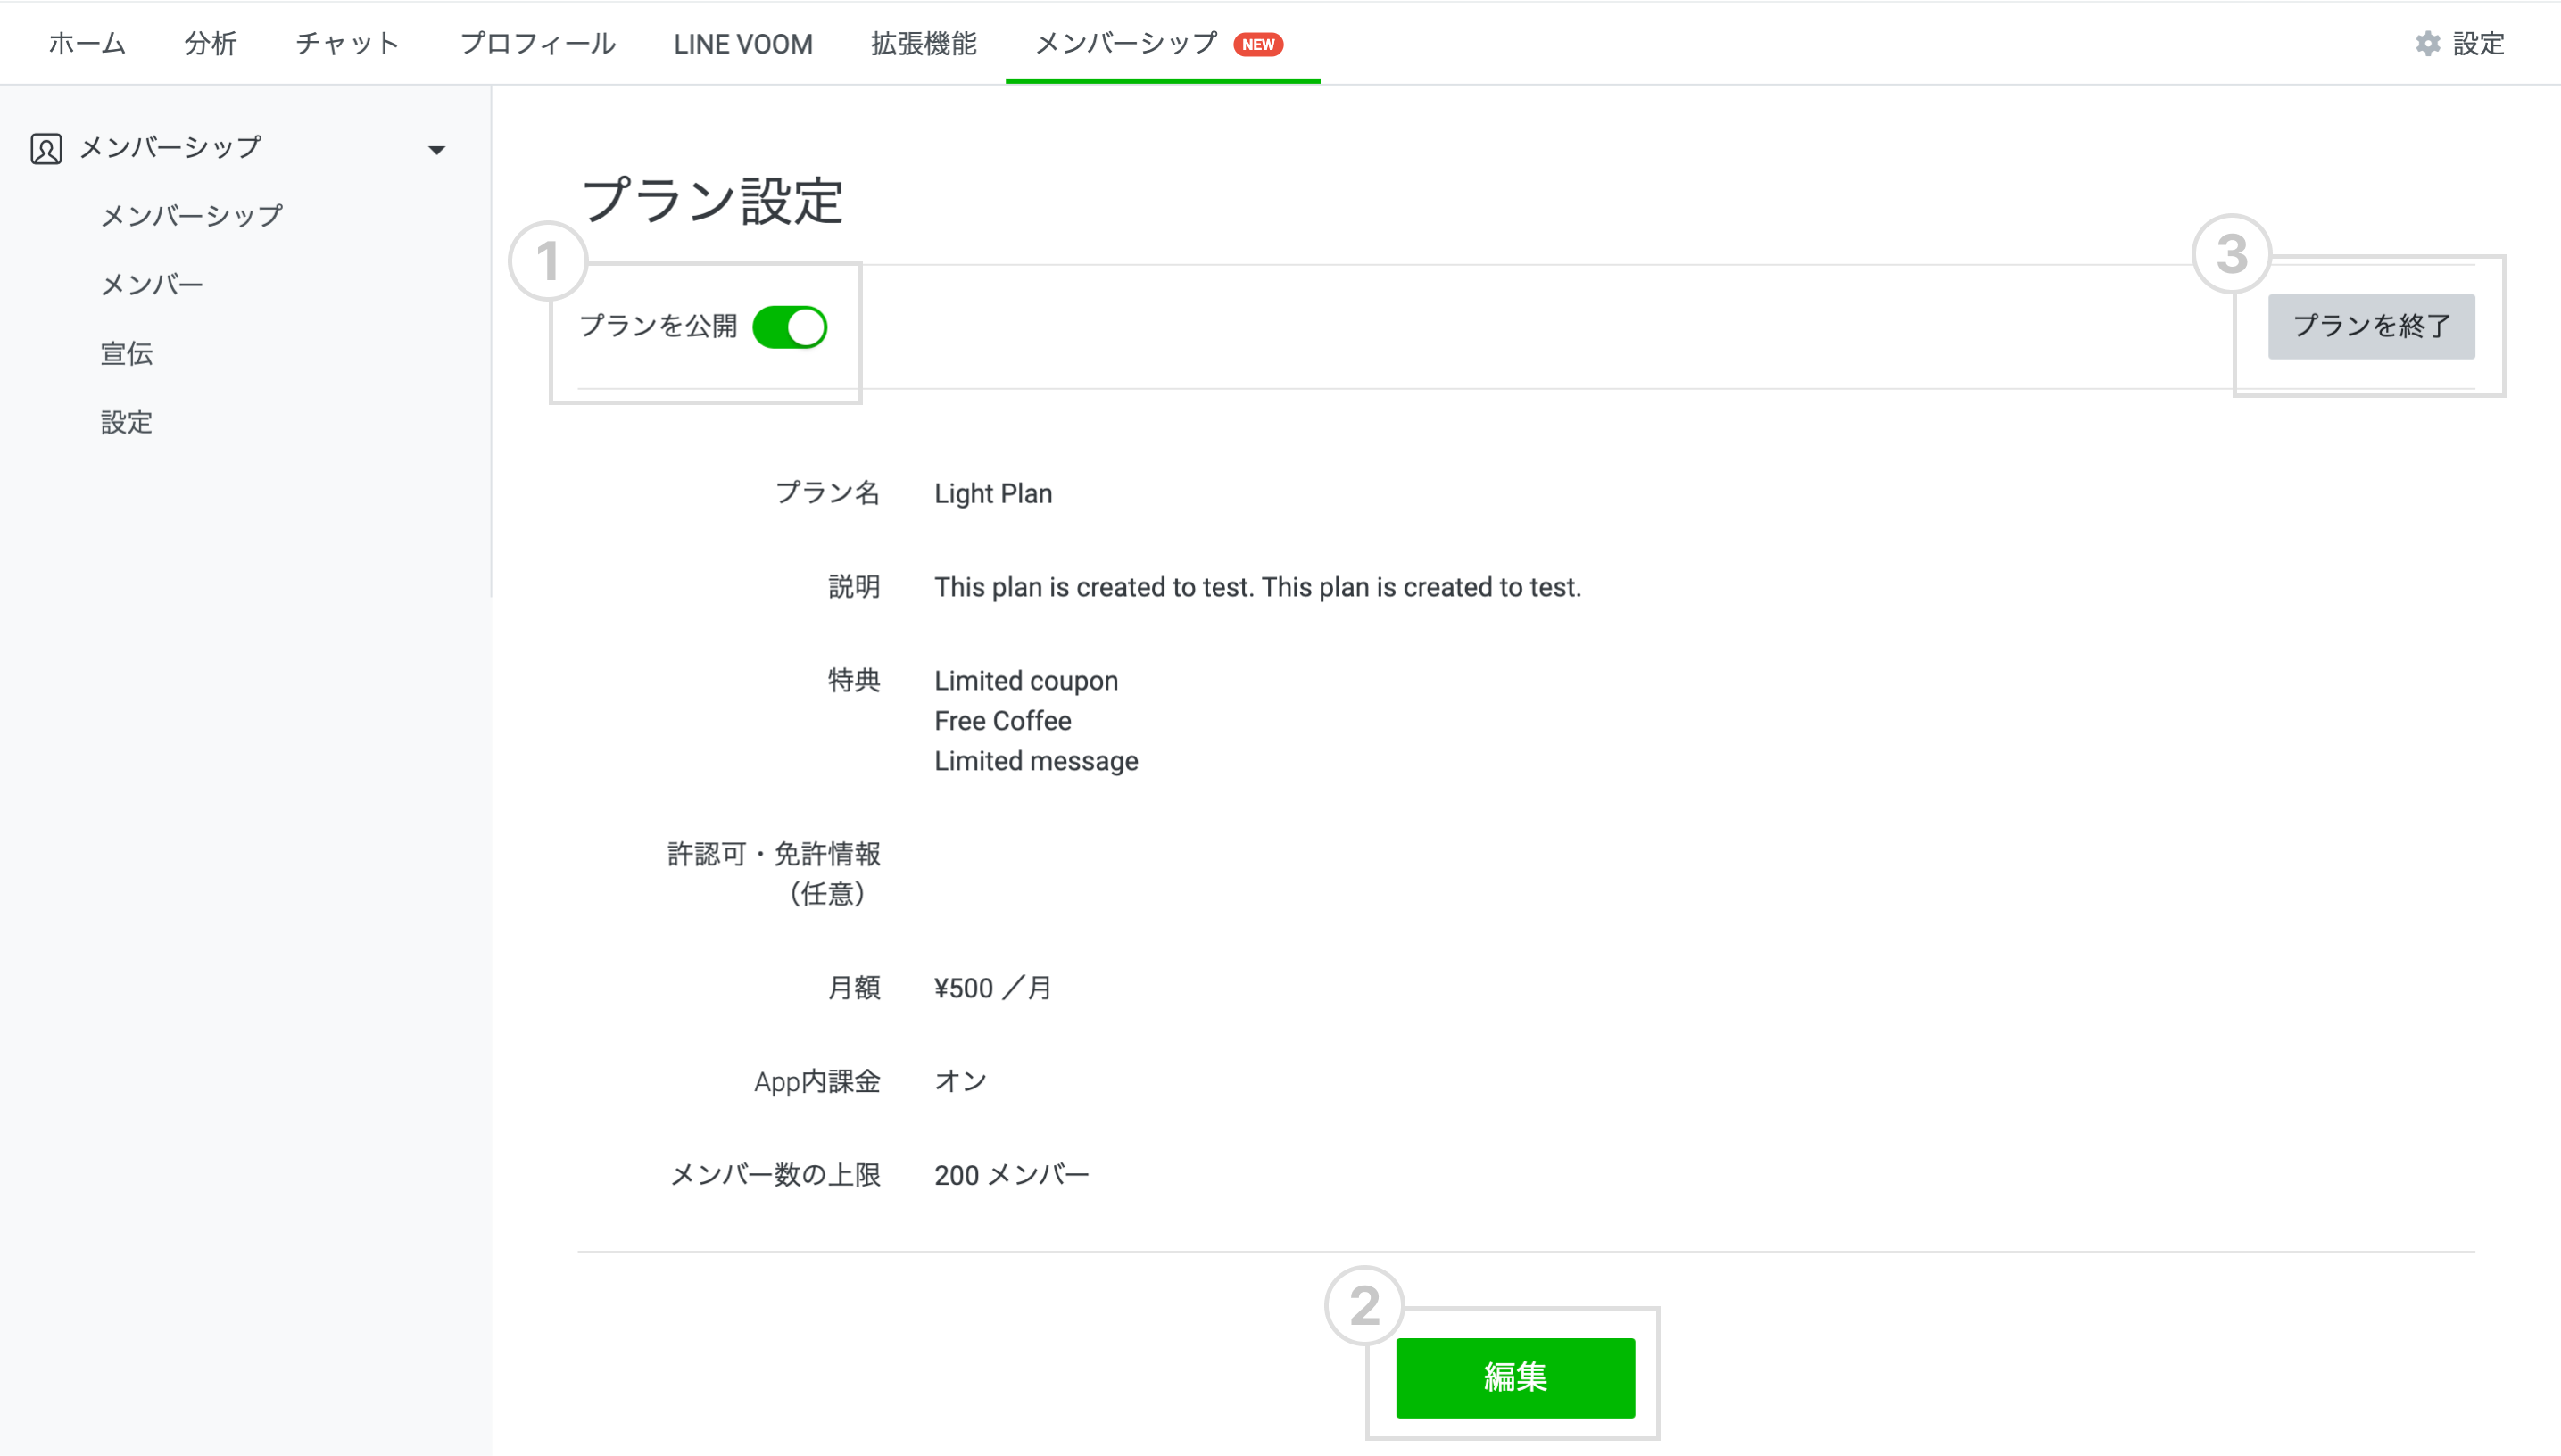
Task: Toggle the プランを公開 switch off
Action: tap(789, 327)
